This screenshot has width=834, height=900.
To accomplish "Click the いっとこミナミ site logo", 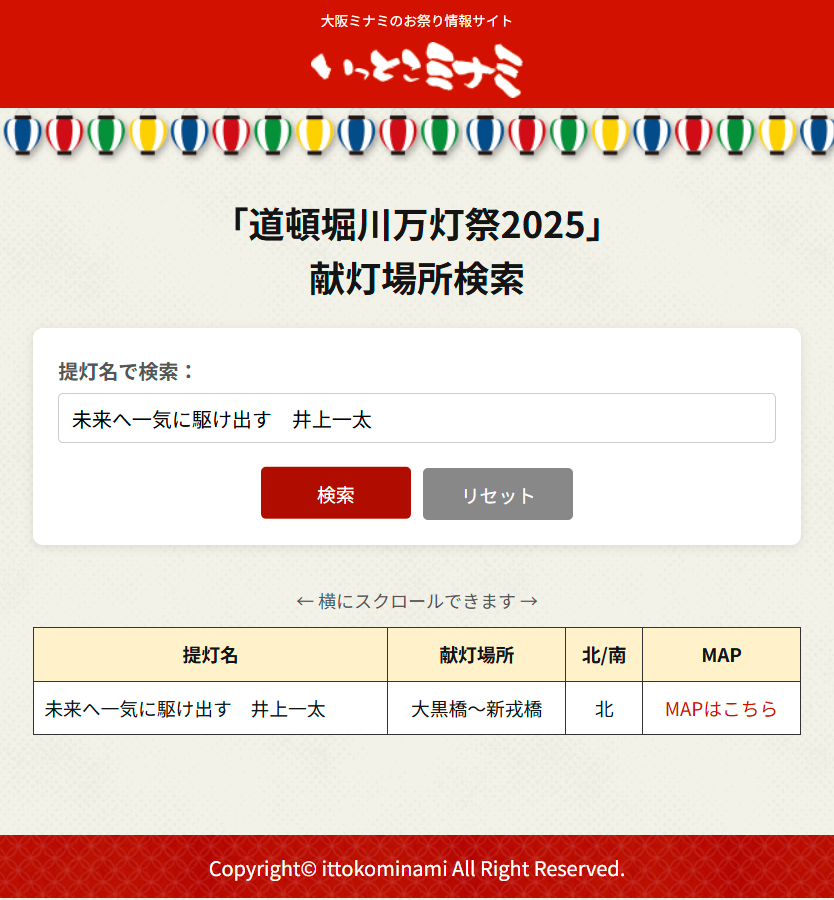I will 417,69.
